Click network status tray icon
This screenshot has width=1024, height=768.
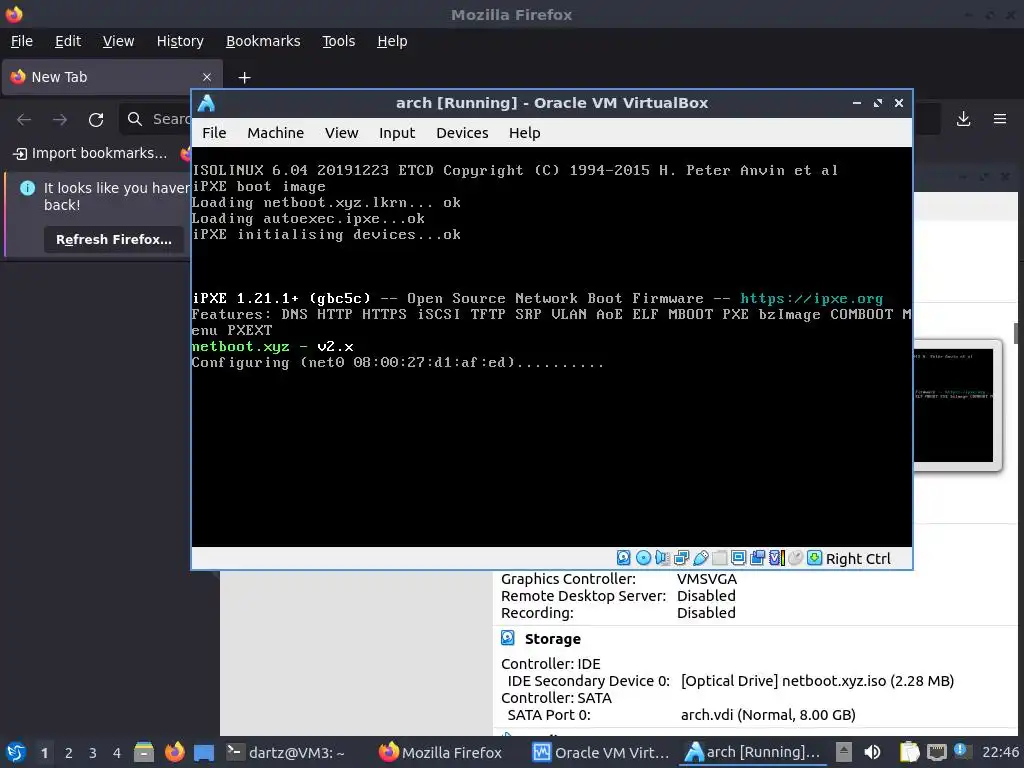click(936, 752)
